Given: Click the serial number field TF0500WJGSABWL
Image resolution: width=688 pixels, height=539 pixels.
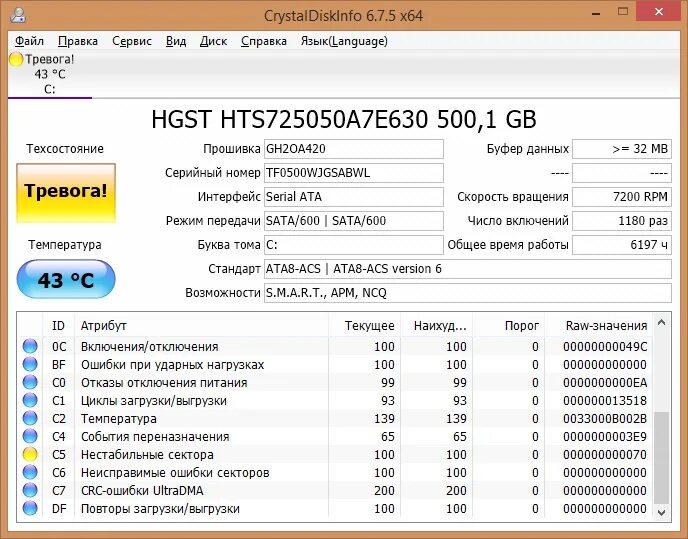Looking at the screenshot, I should [x=354, y=173].
